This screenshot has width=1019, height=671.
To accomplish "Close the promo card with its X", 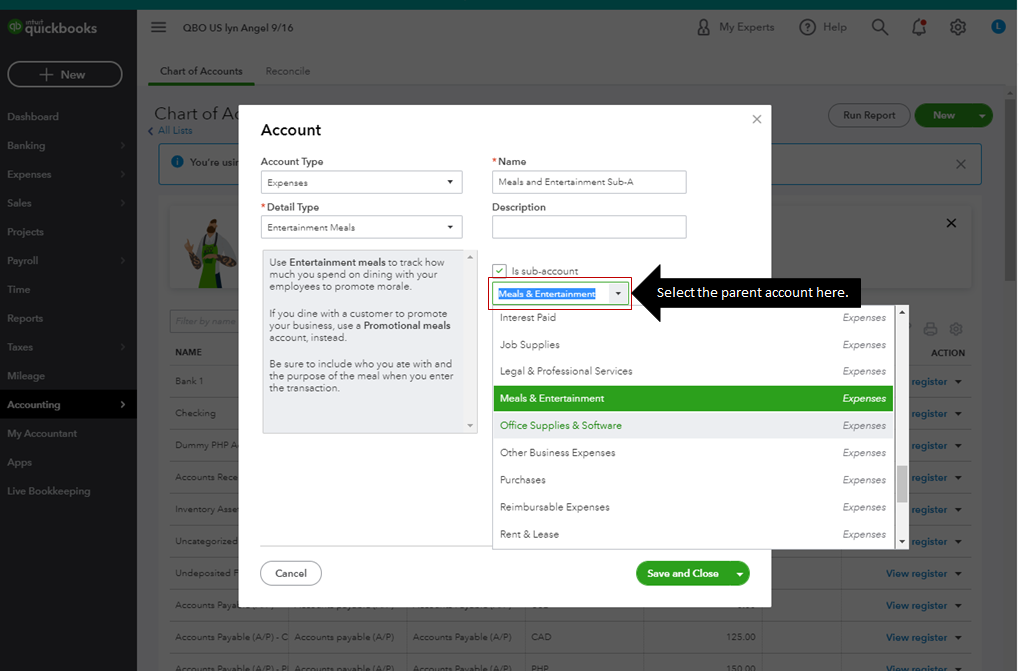I will (951, 223).
